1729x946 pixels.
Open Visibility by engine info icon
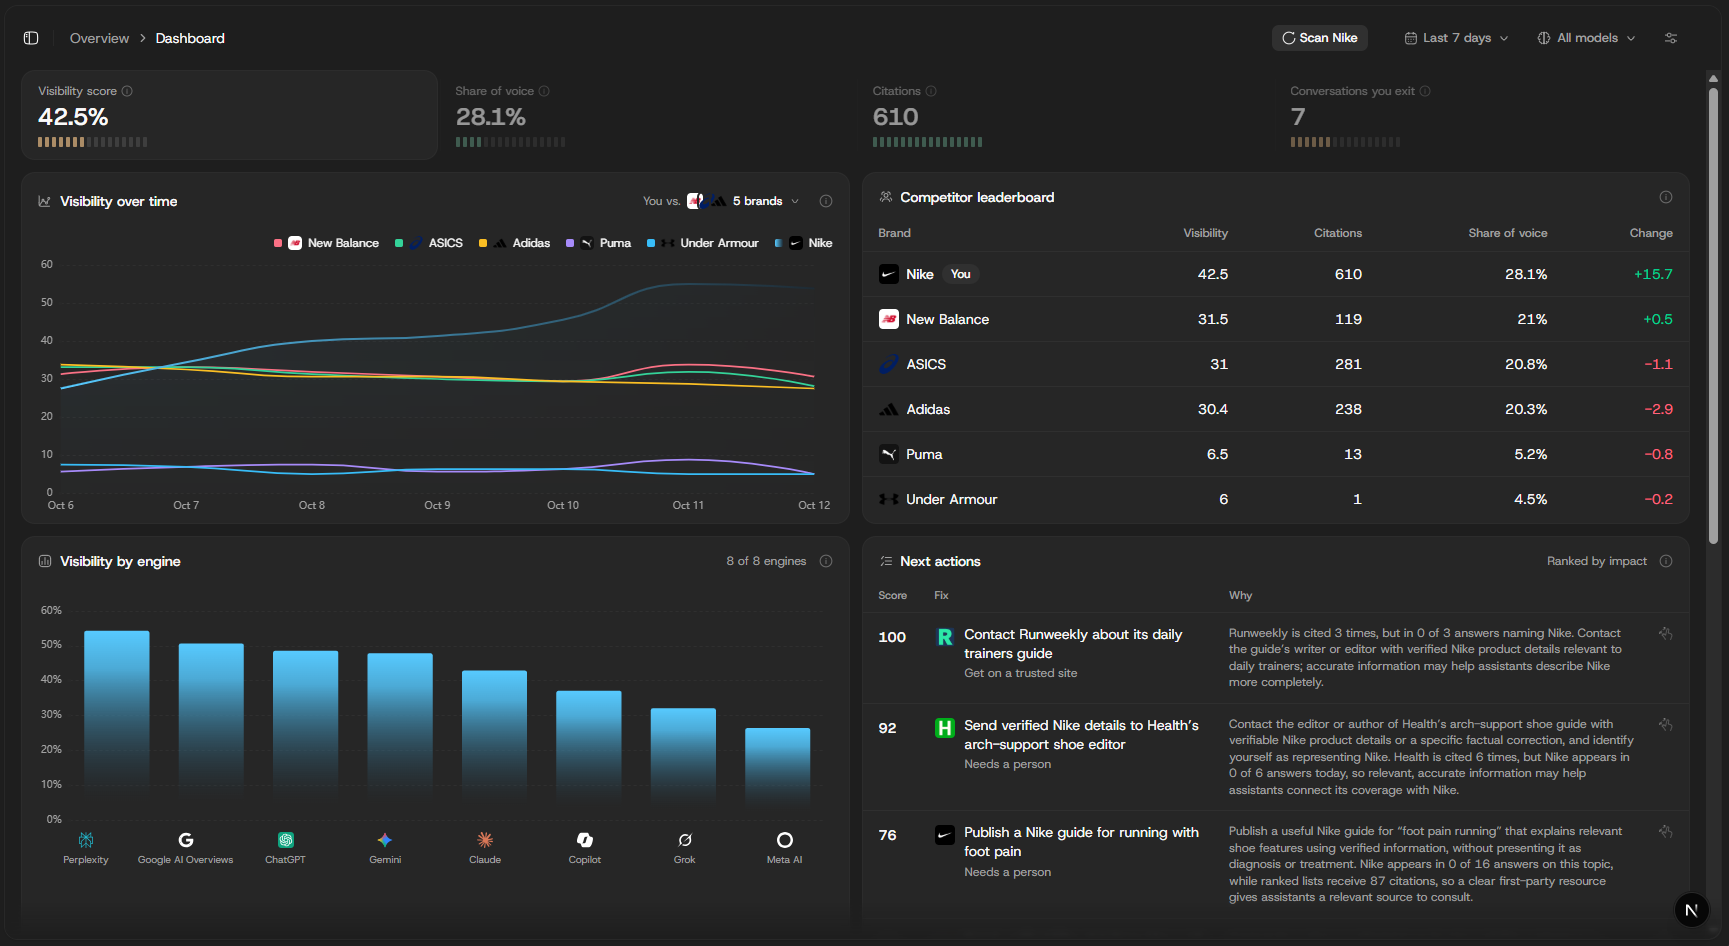[x=826, y=561]
